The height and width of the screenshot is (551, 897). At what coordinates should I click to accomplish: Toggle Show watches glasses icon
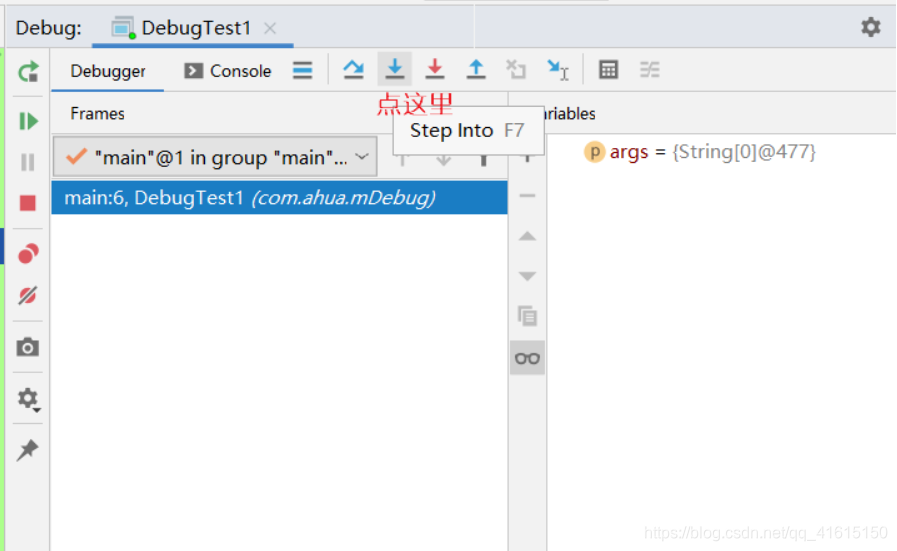pos(527,358)
